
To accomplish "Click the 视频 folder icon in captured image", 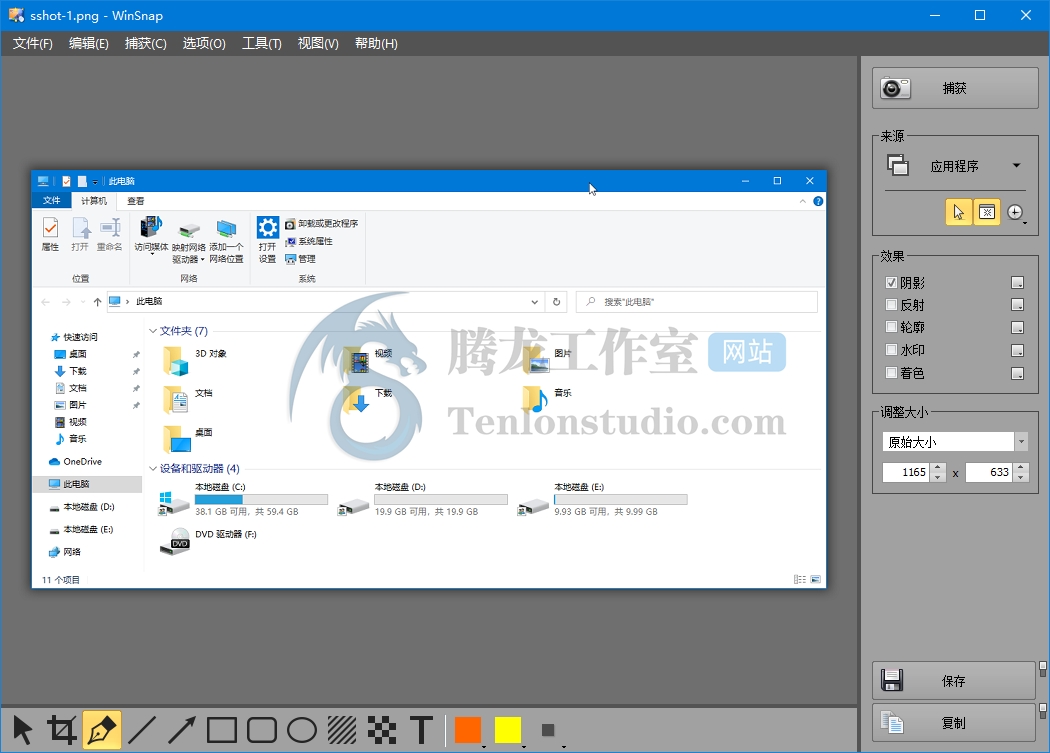I will tap(357, 361).
